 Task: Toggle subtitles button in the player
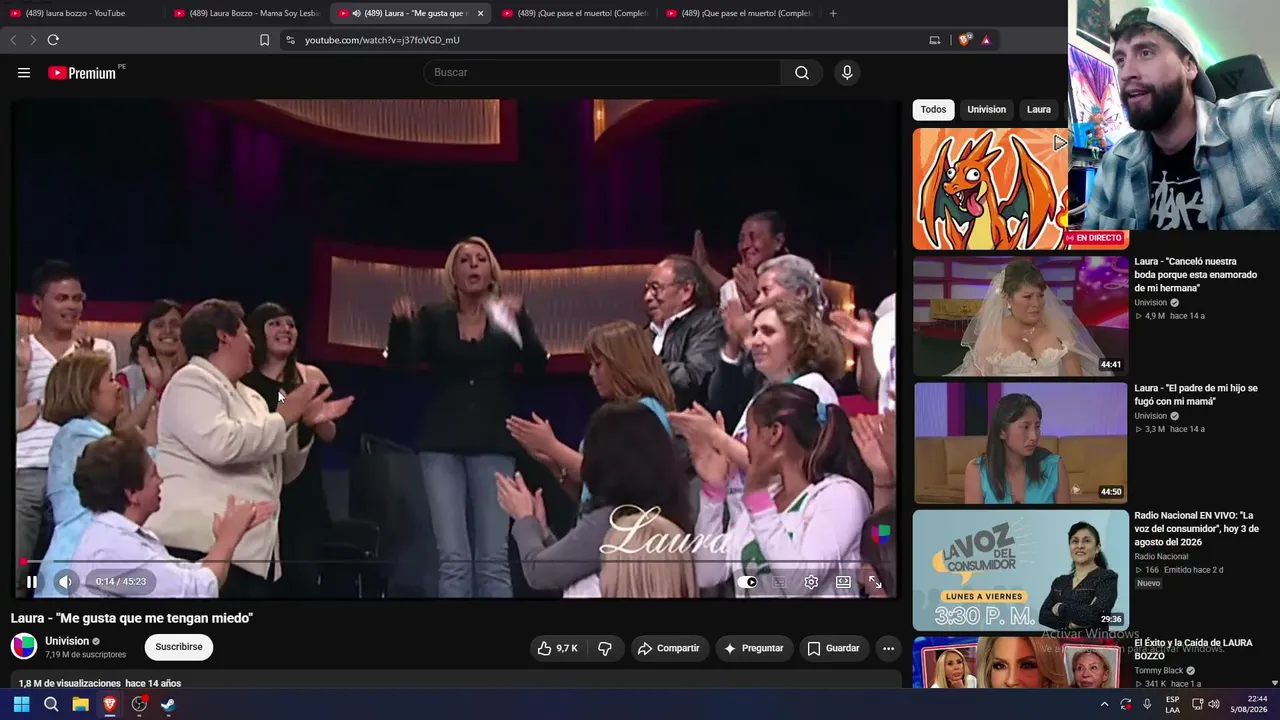click(779, 582)
